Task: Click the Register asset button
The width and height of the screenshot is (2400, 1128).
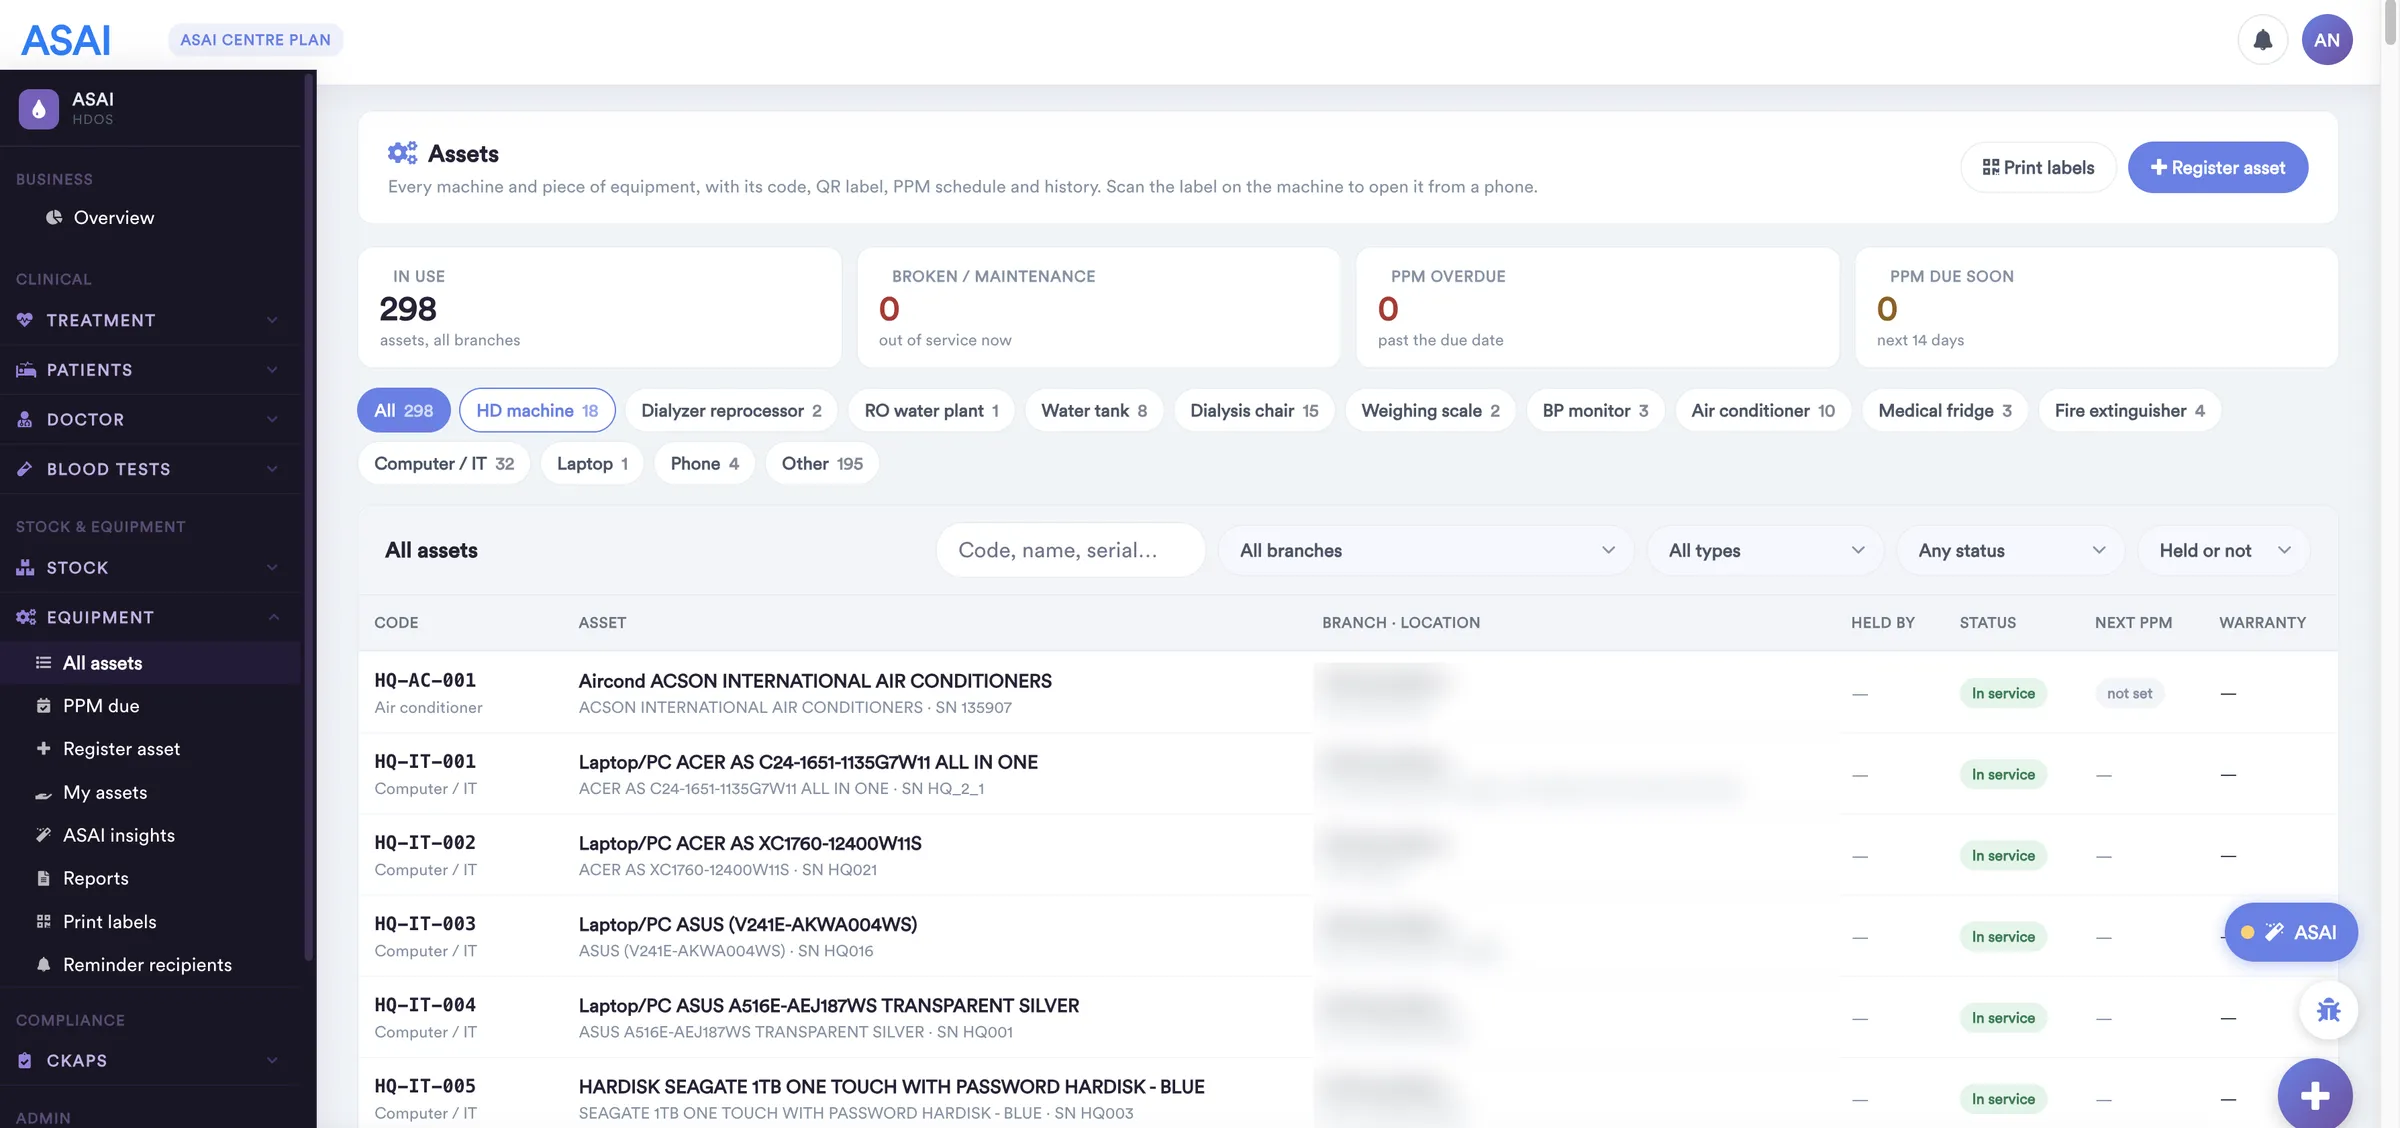Action: [2218, 167]
